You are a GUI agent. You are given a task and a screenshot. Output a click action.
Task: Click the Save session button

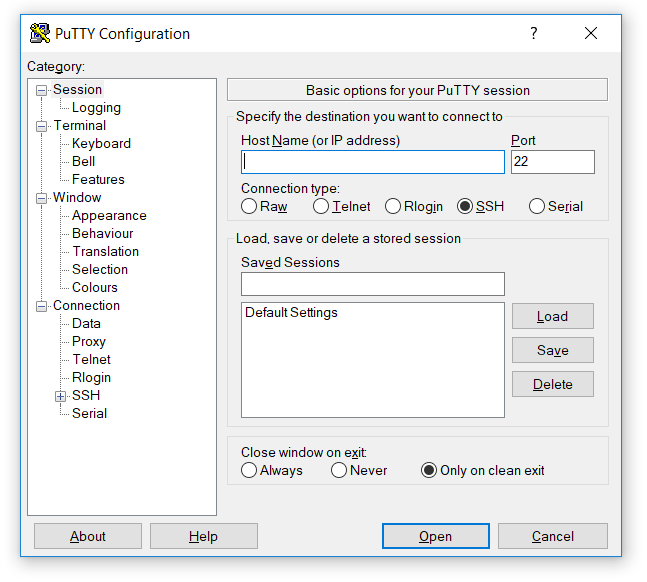click(x=553, y=350)
